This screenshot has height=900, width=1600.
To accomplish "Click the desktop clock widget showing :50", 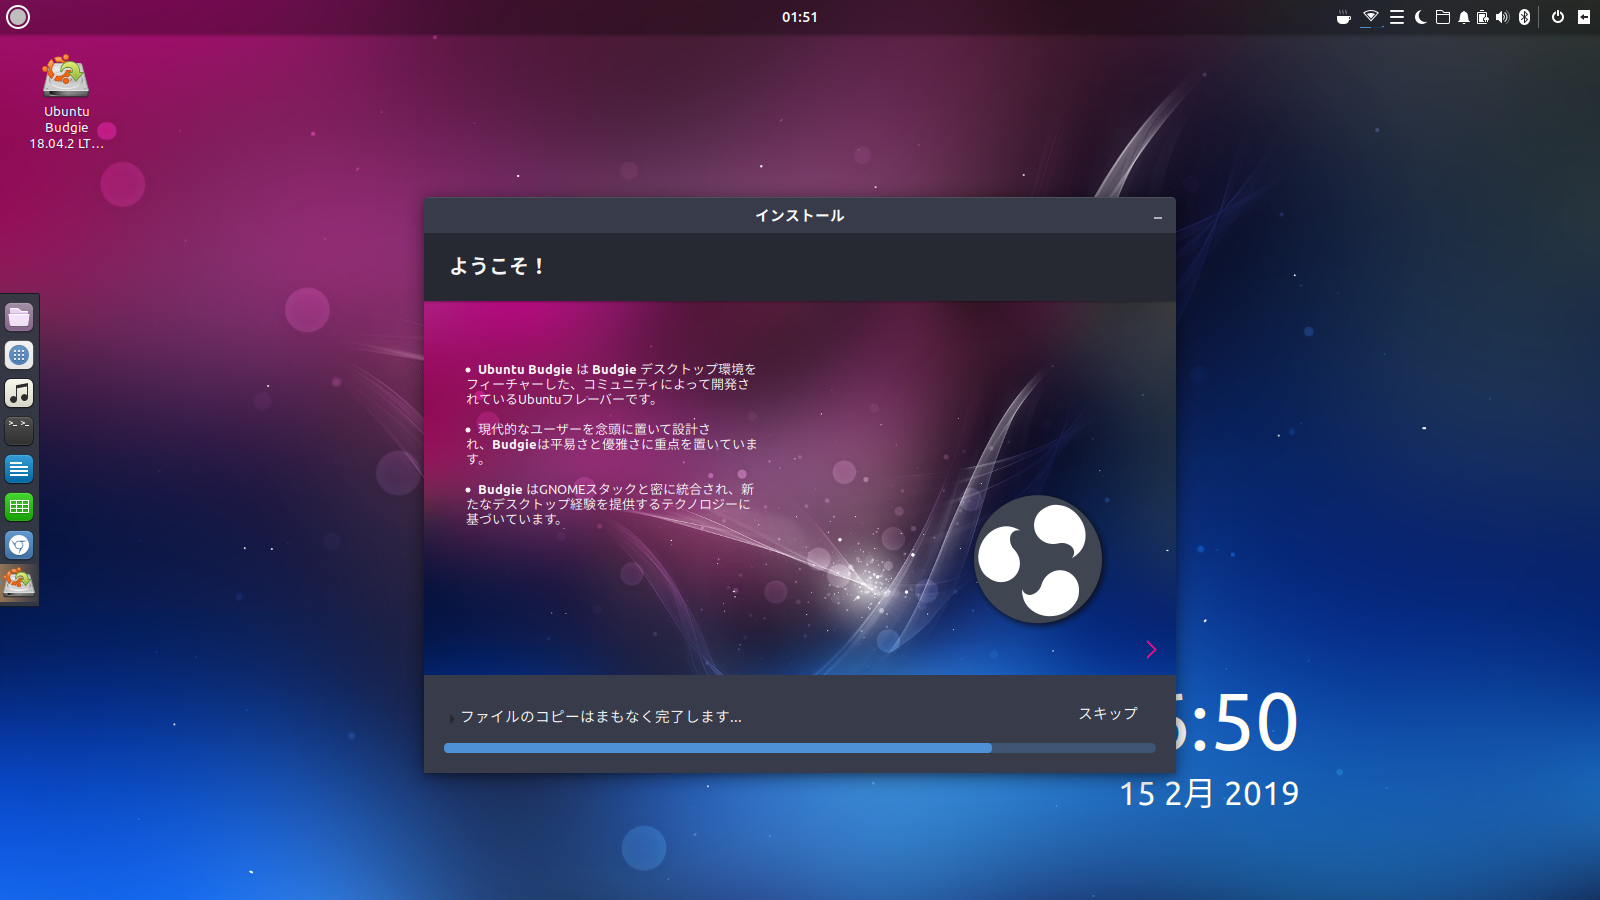I will [x=1237, y=722].
